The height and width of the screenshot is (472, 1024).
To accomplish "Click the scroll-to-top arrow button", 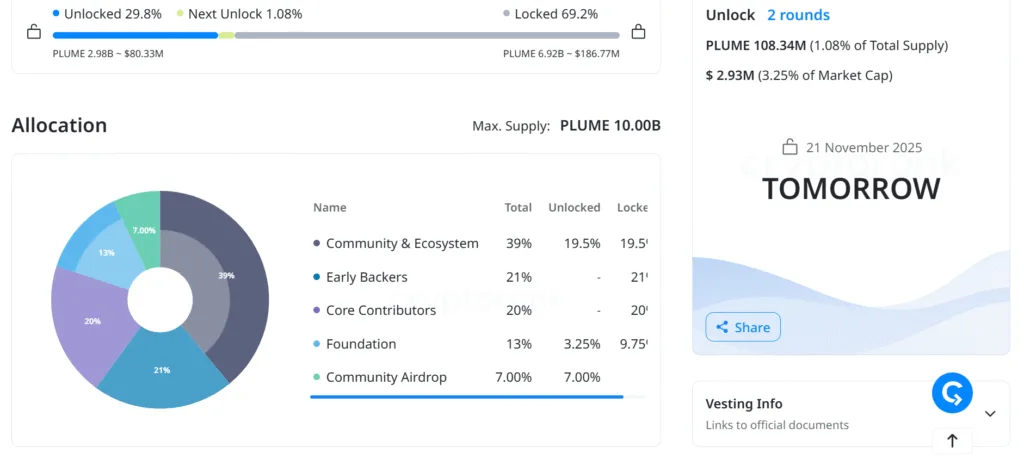I will coord(952,441).
